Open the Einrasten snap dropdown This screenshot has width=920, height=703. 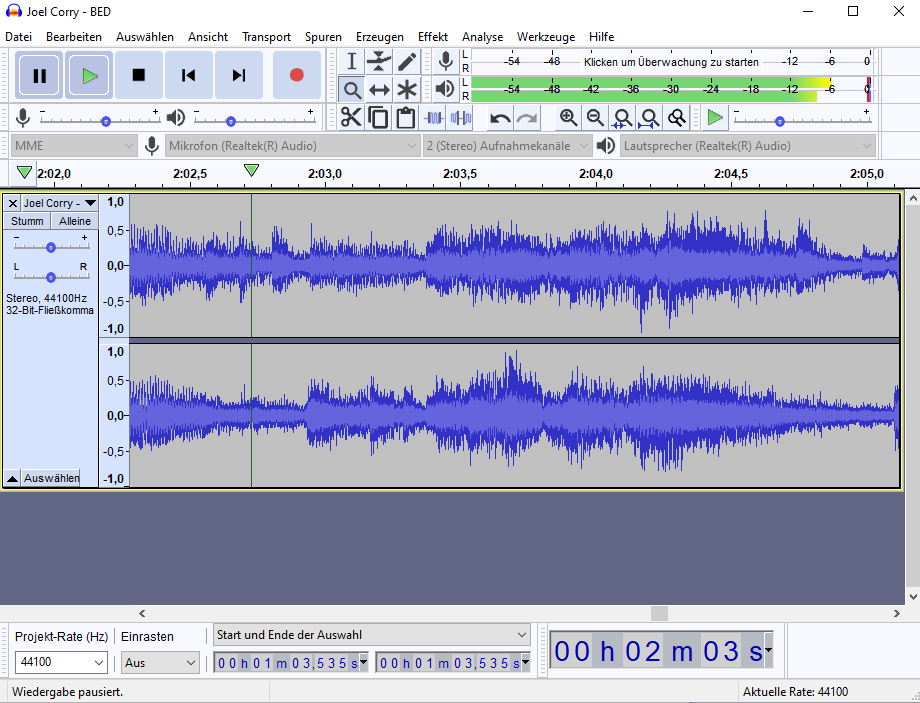[160, 663]
